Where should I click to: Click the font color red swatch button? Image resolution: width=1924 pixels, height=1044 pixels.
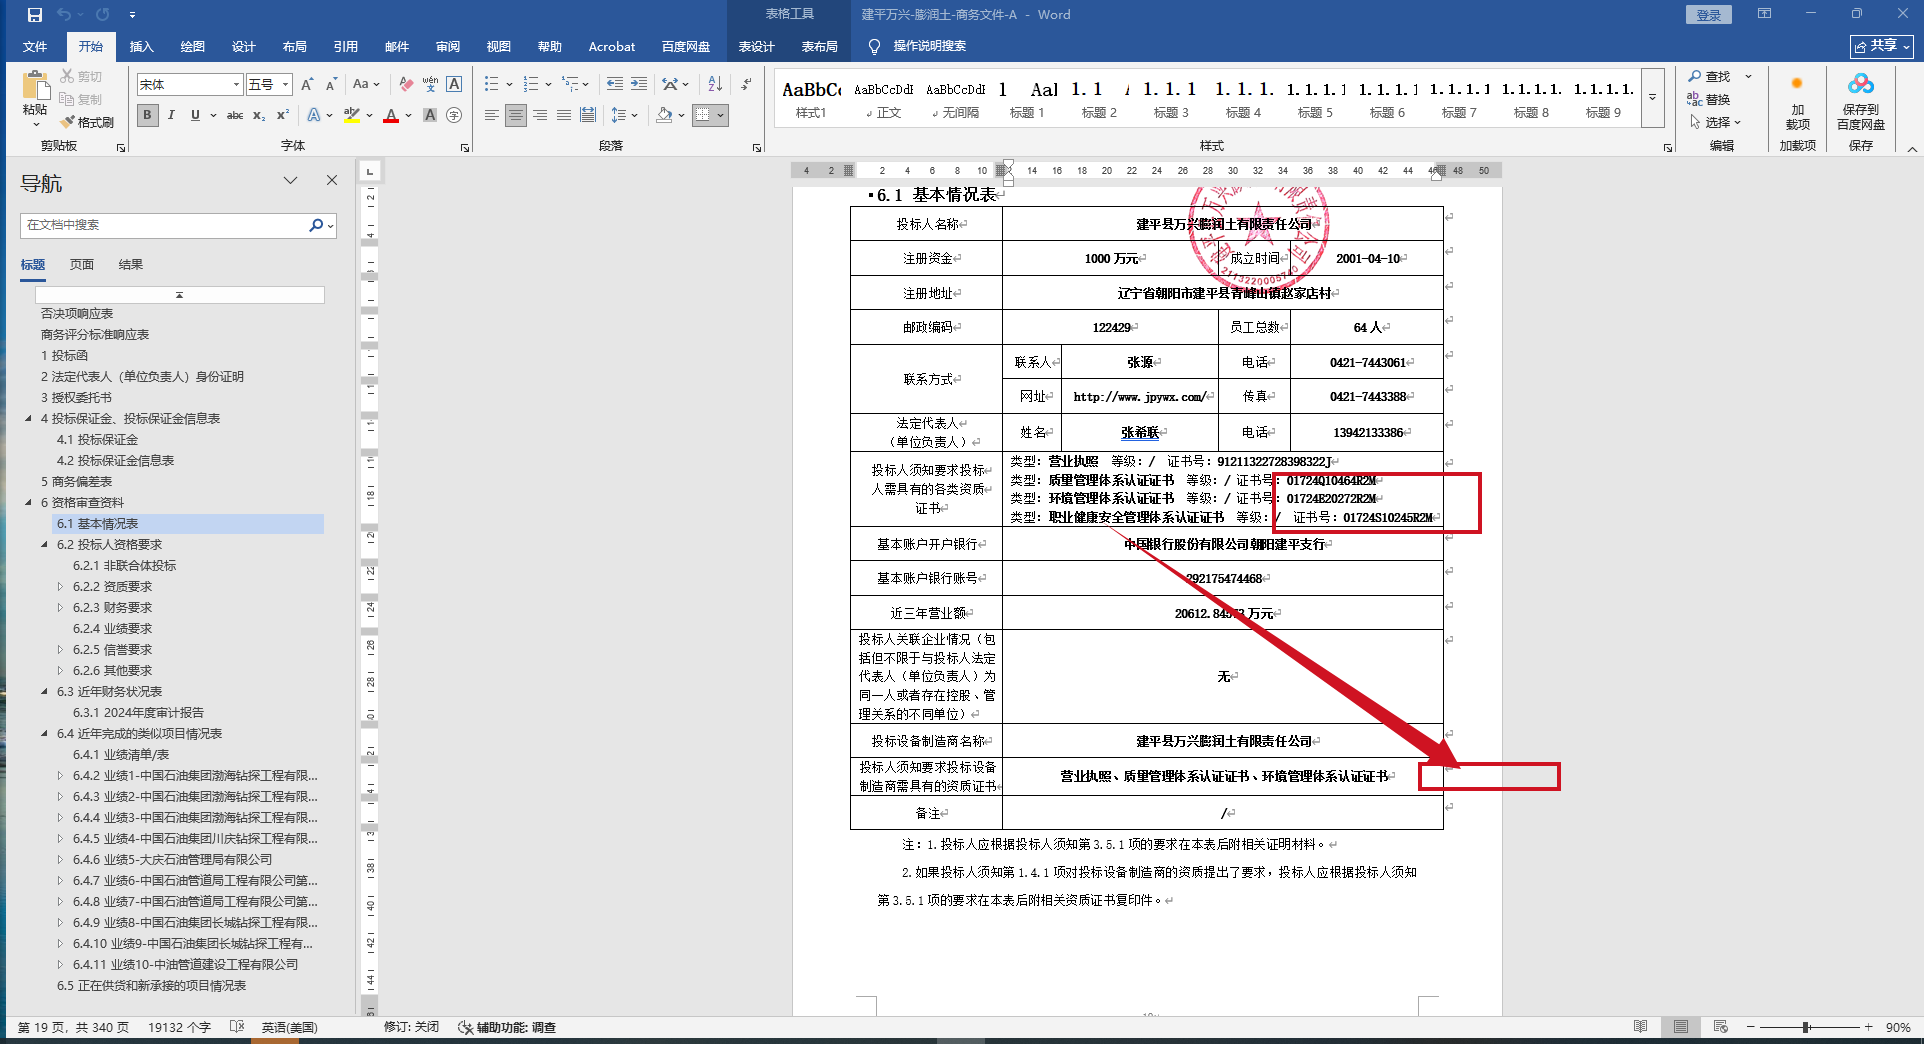point(391,115)
